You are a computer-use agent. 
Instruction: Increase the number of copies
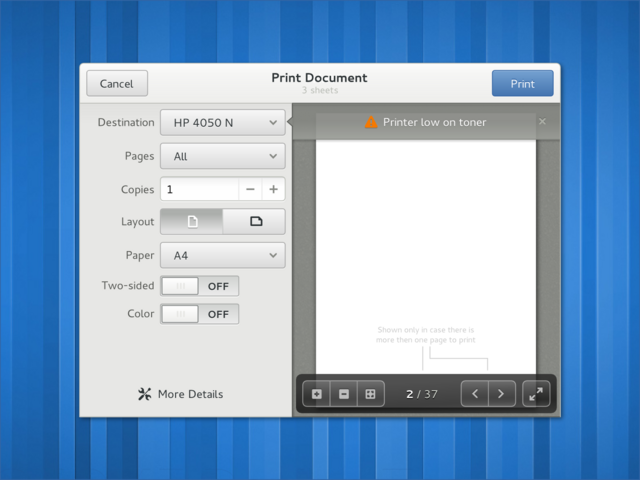tap(273, 189)
